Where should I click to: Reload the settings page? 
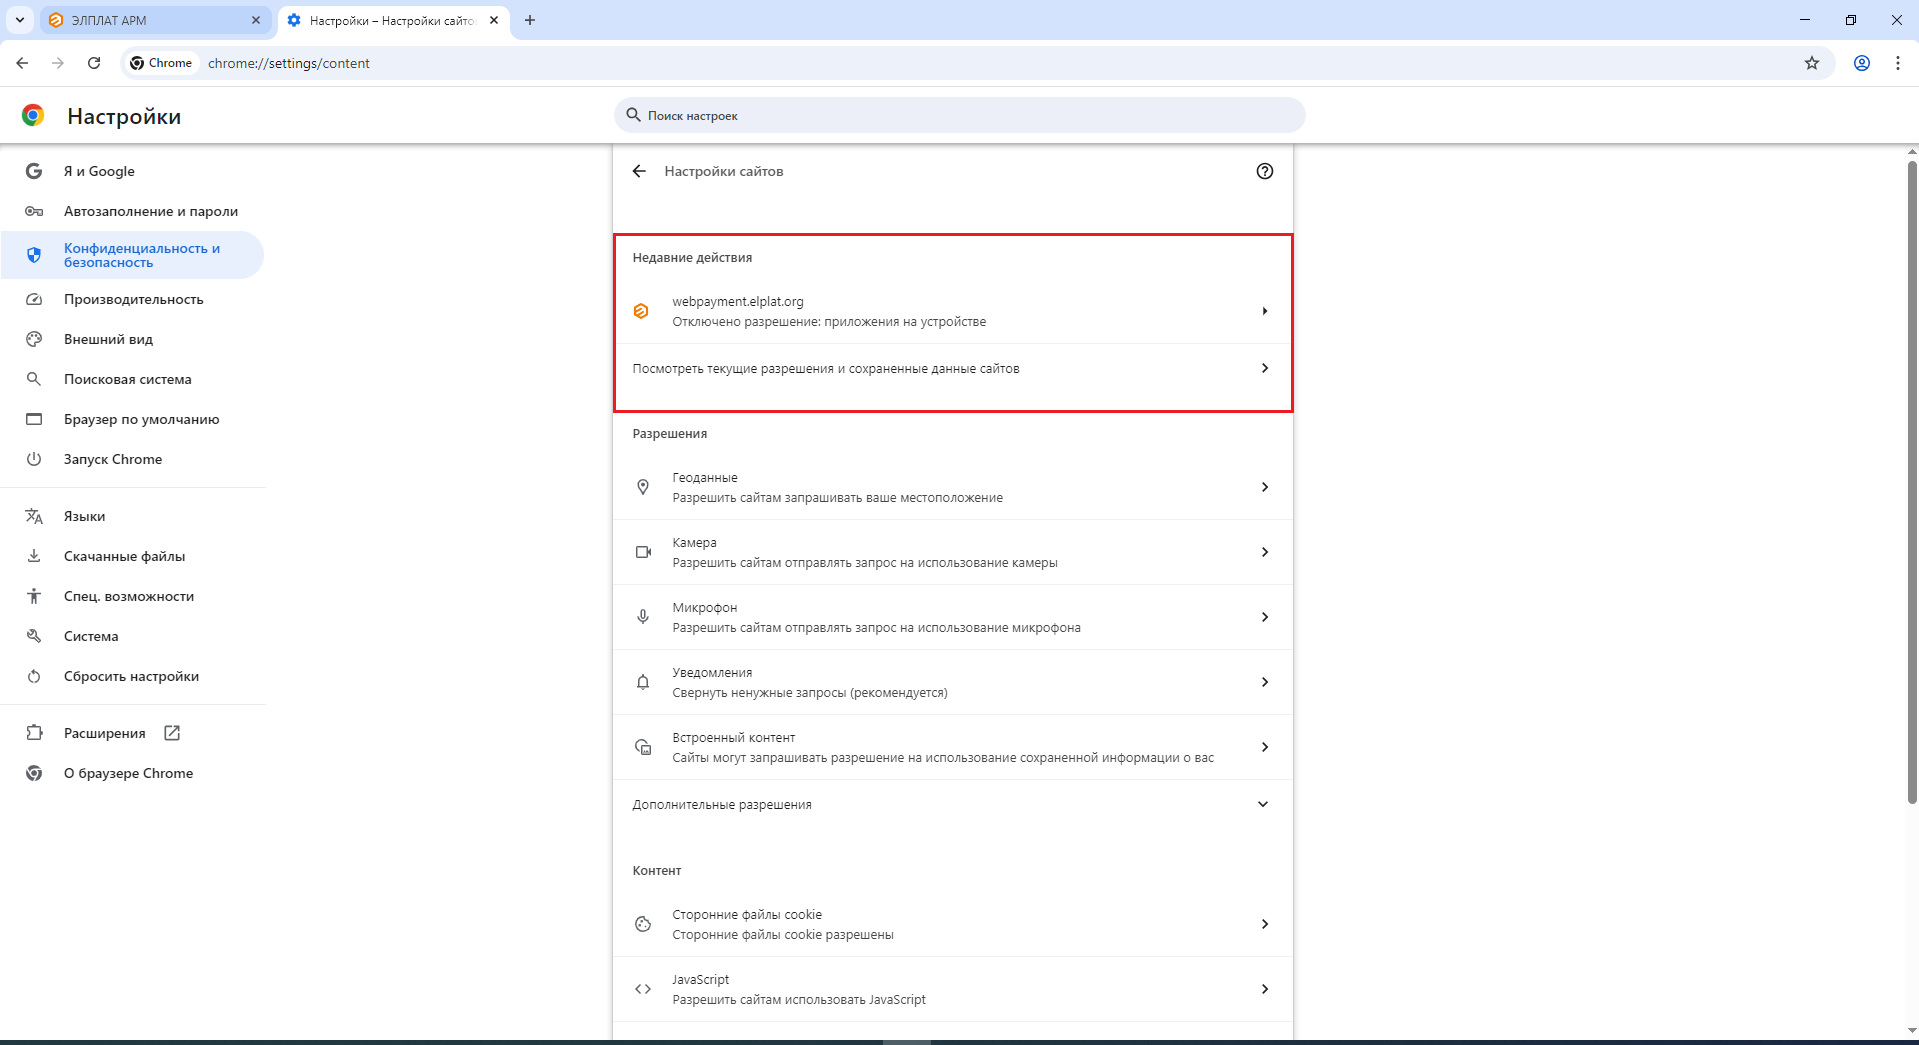94,63
